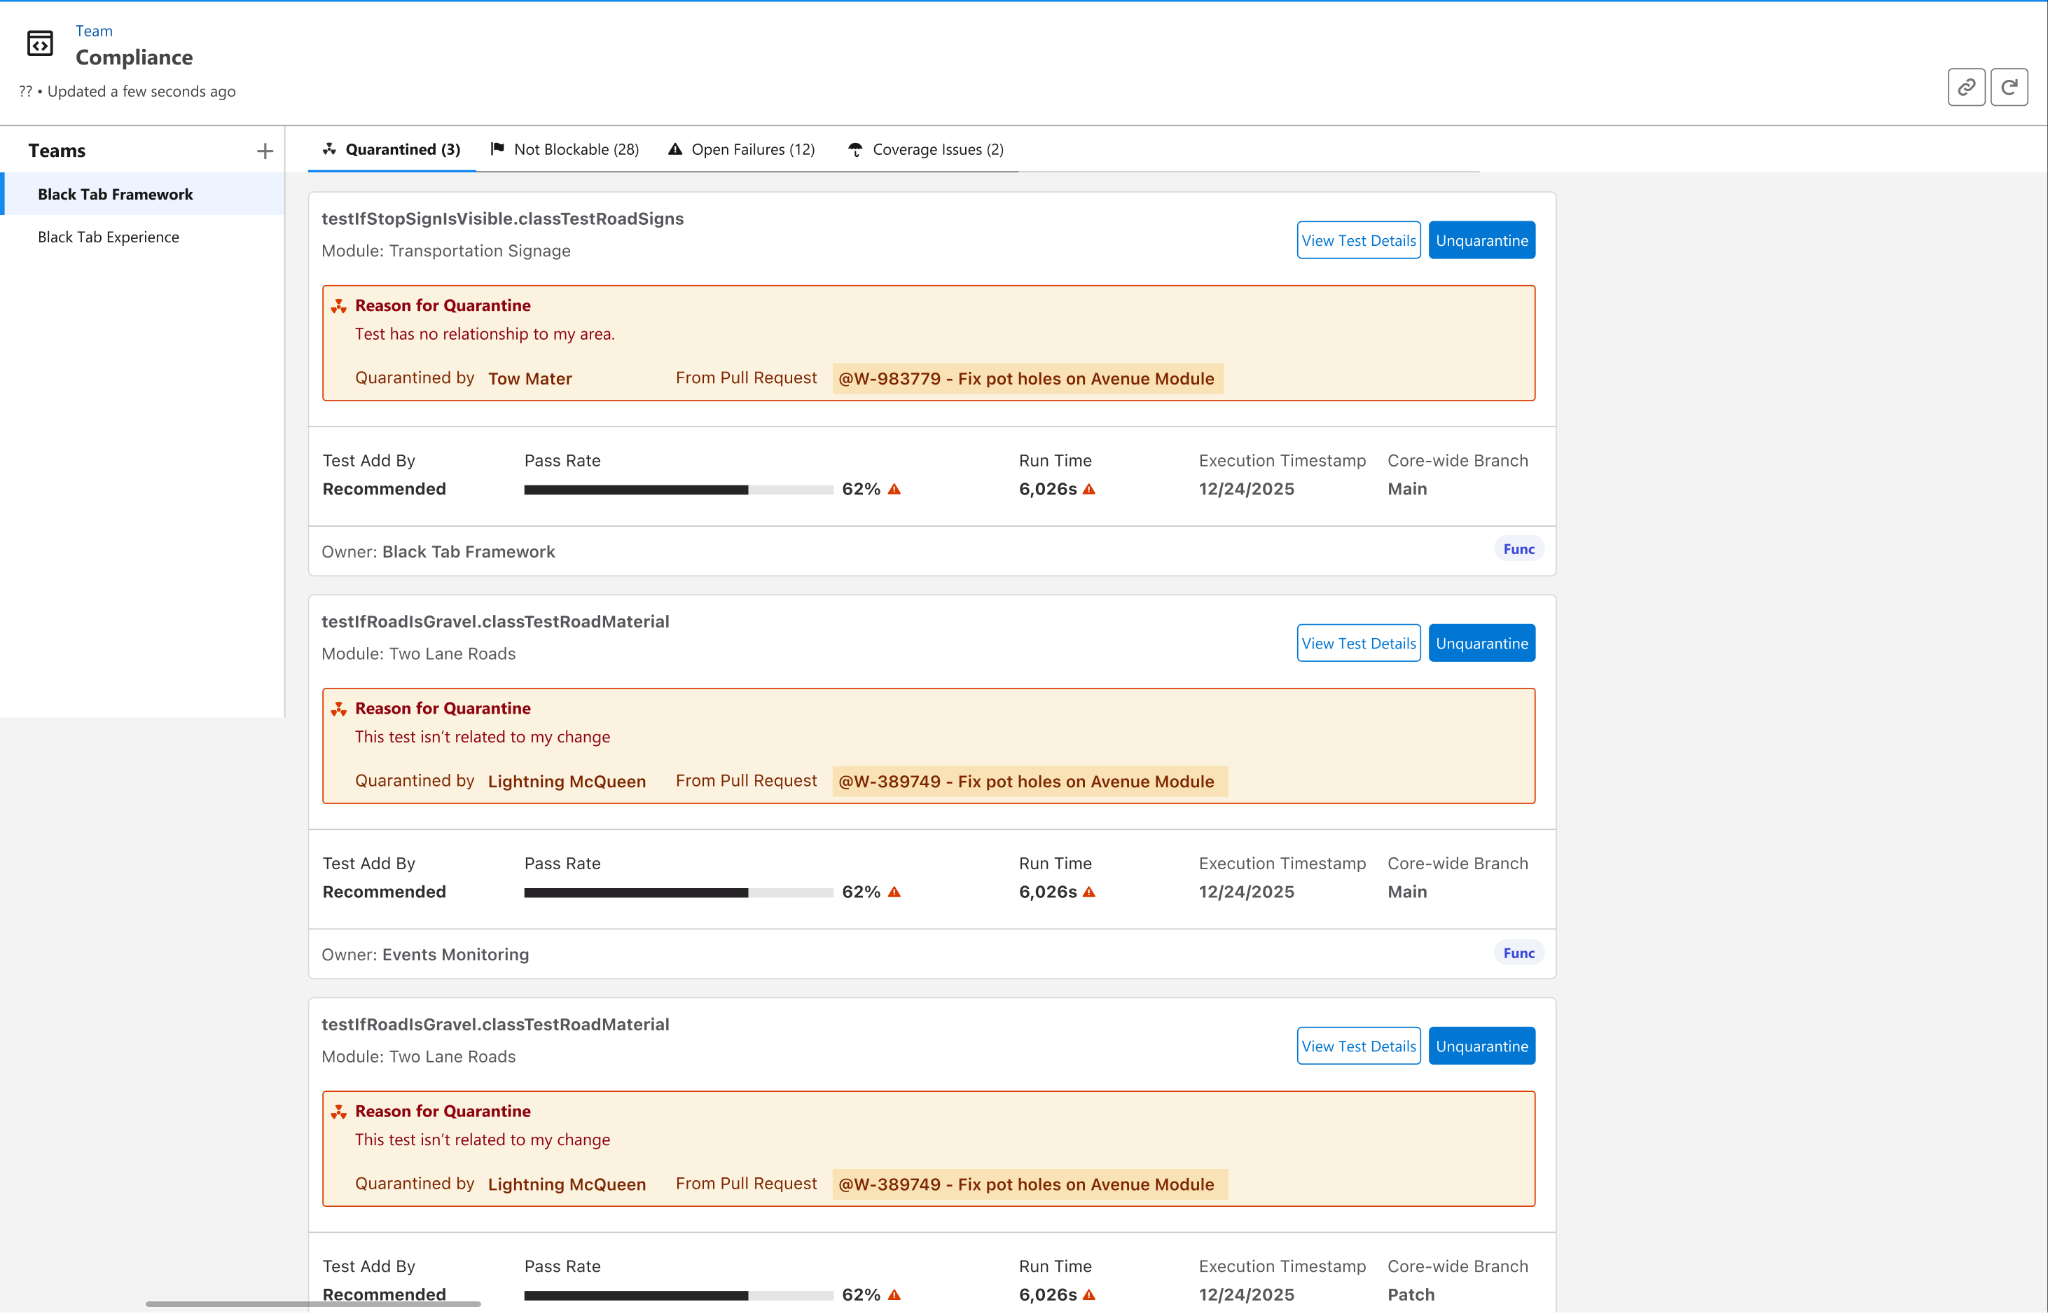Viewport: 2048px width, 1313px height.
Task: Click run time warning icon in Events Monitoring card
Action: pyautogui.click(x=1089, y=892)
